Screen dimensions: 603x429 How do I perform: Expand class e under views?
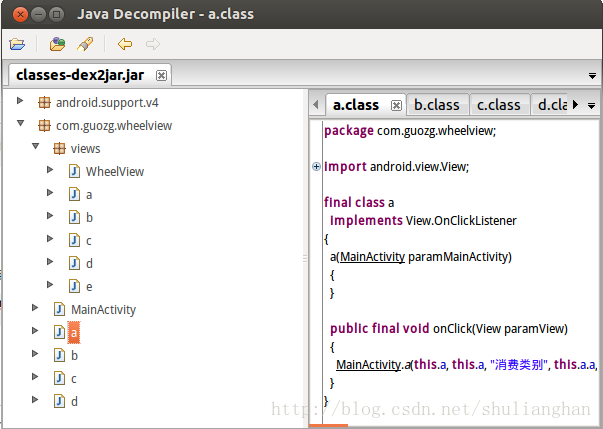(50, 284)
